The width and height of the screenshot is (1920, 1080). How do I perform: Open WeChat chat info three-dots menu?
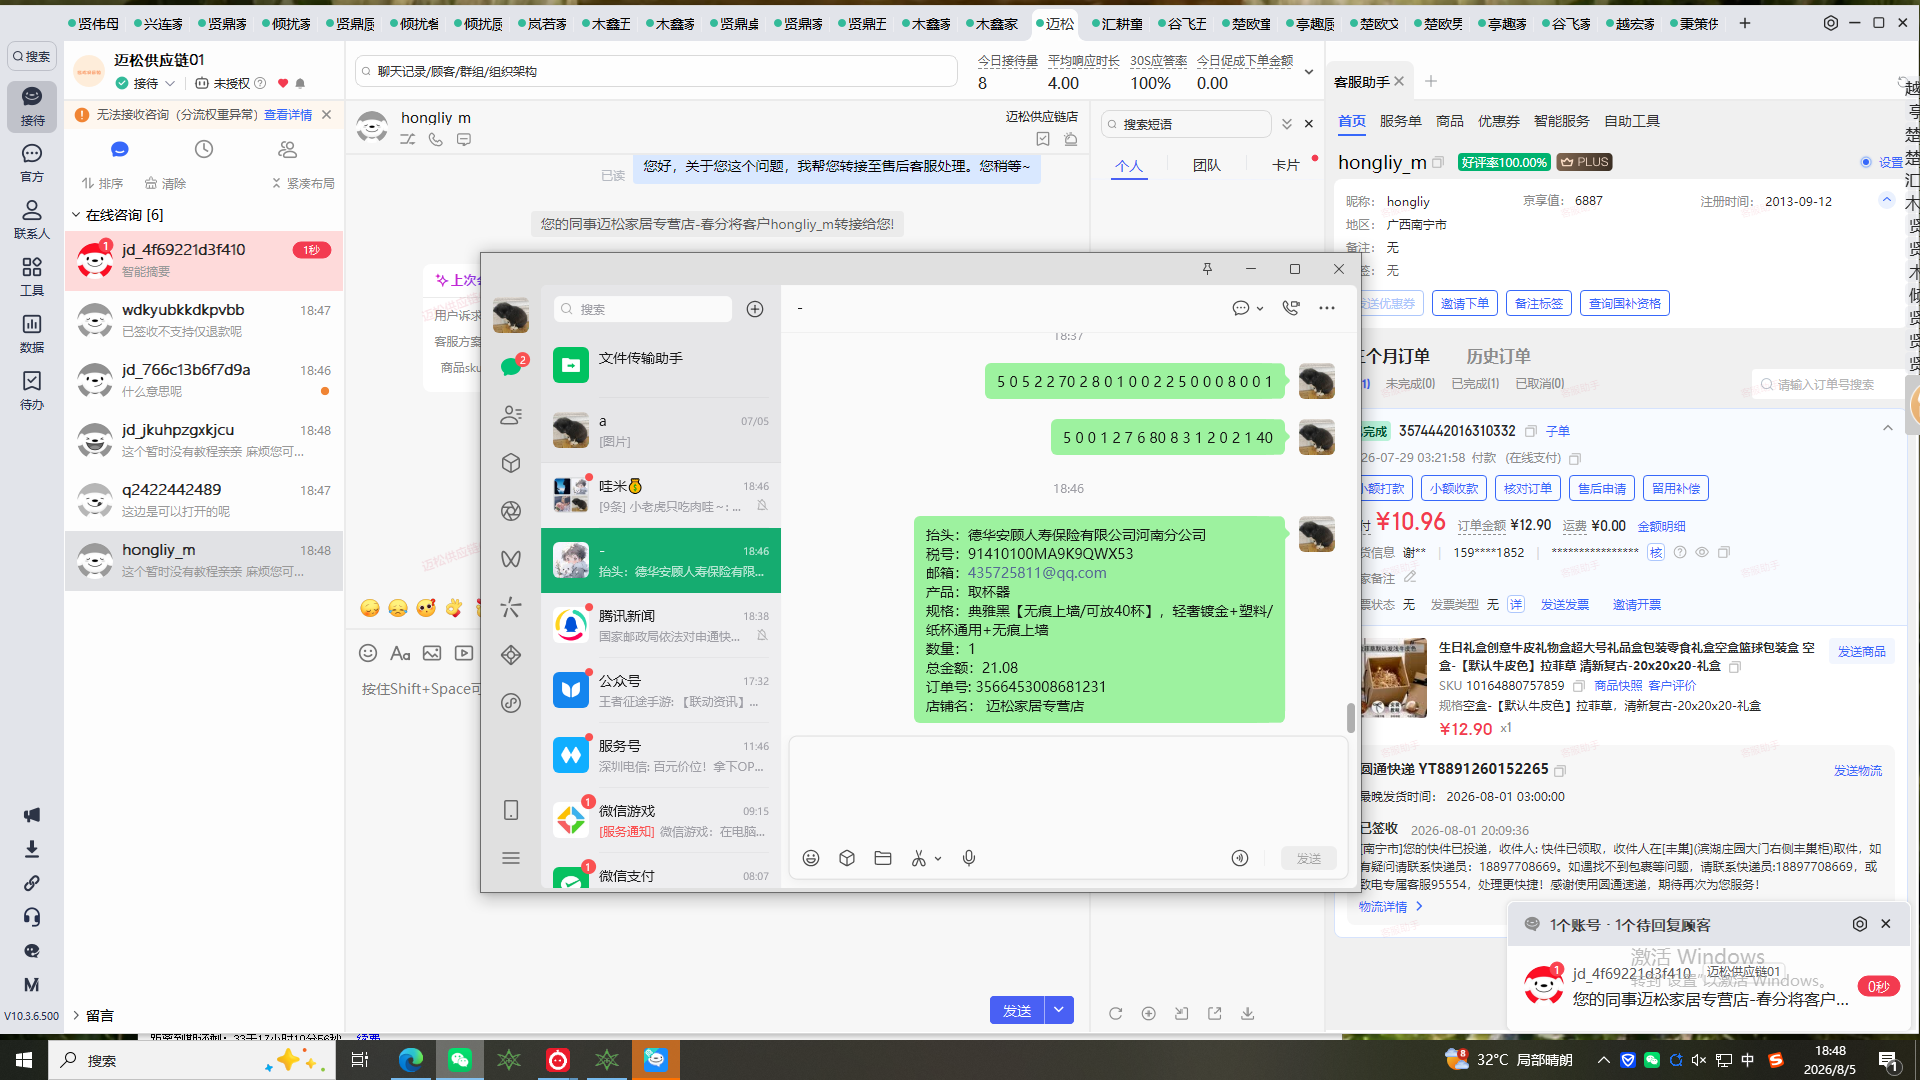(x=1327, y=308)
